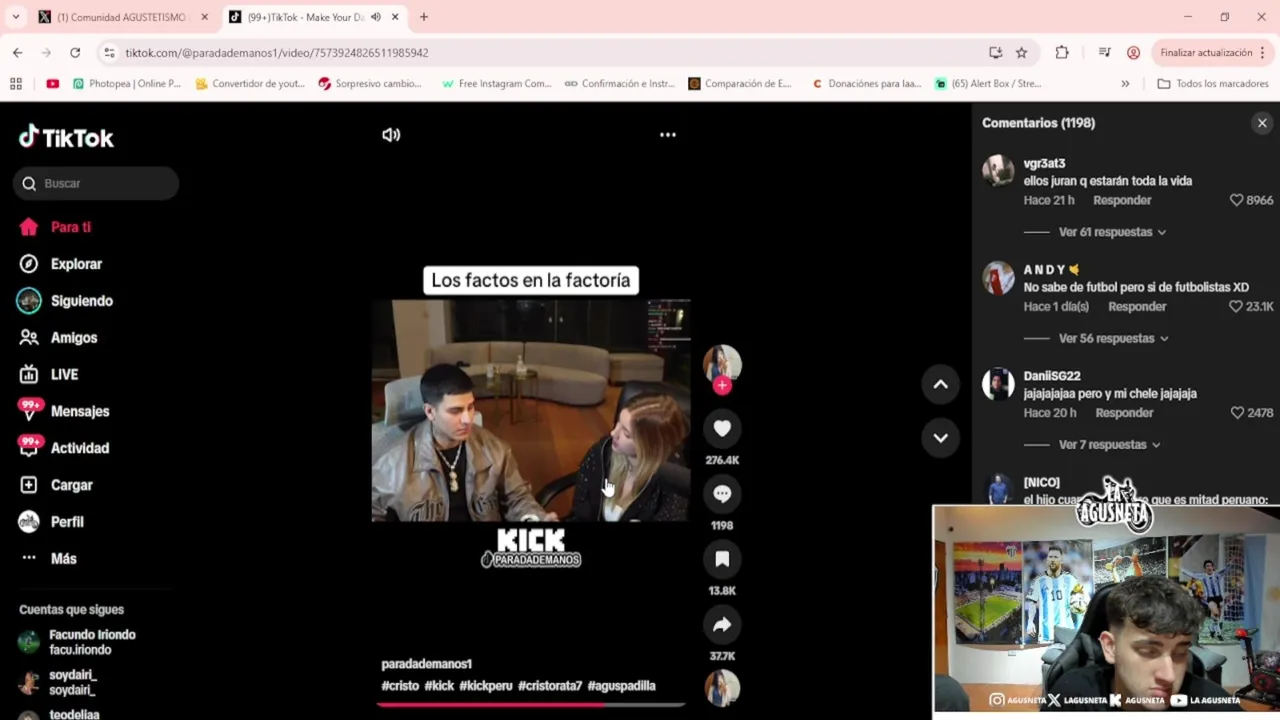Go back with browser back arrow

[18, 53]
